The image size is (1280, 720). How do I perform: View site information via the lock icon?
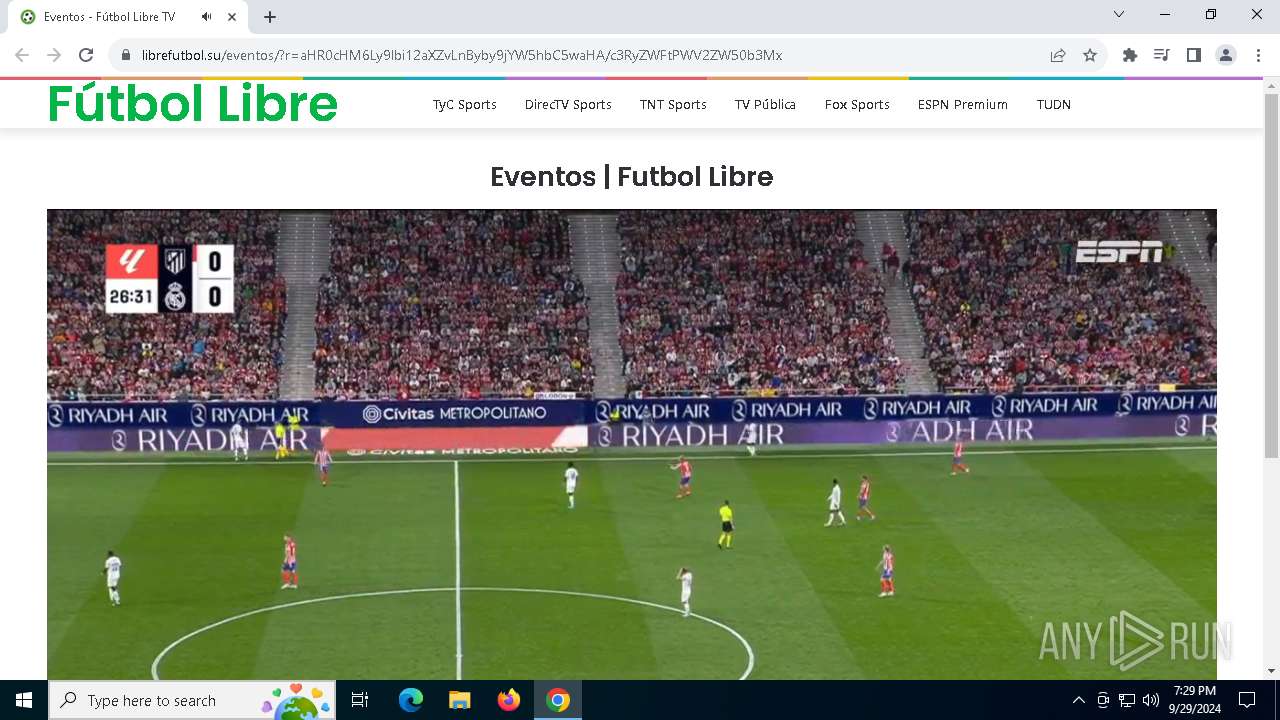[126, 55]
